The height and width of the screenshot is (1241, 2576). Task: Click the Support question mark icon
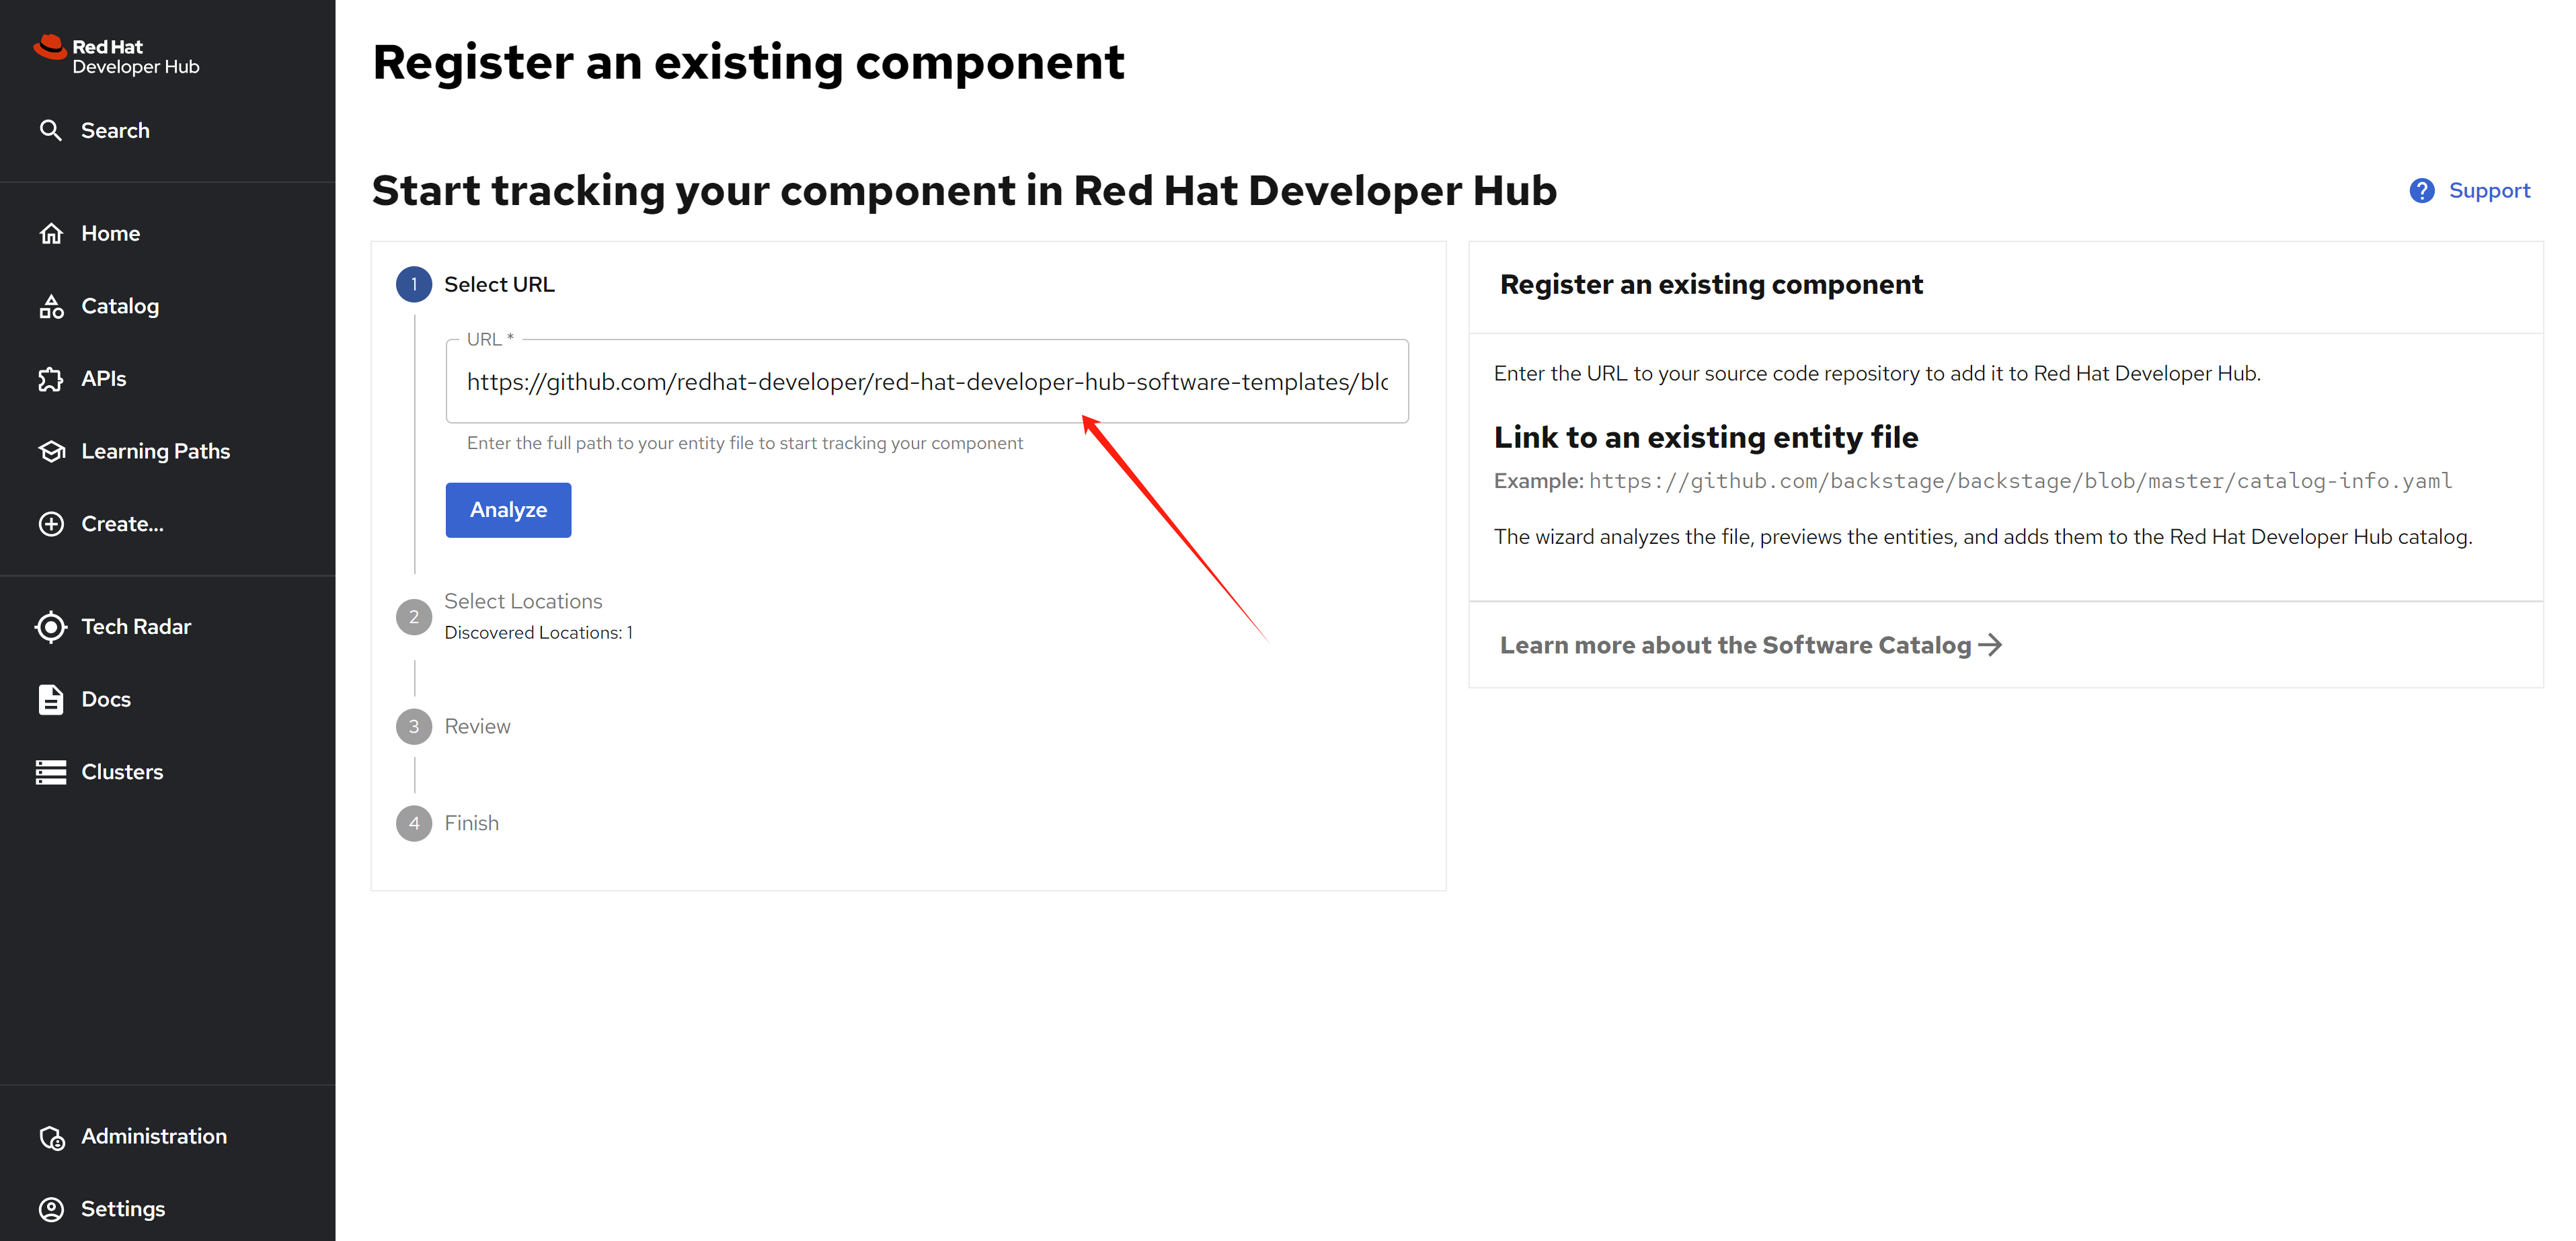2421,190
